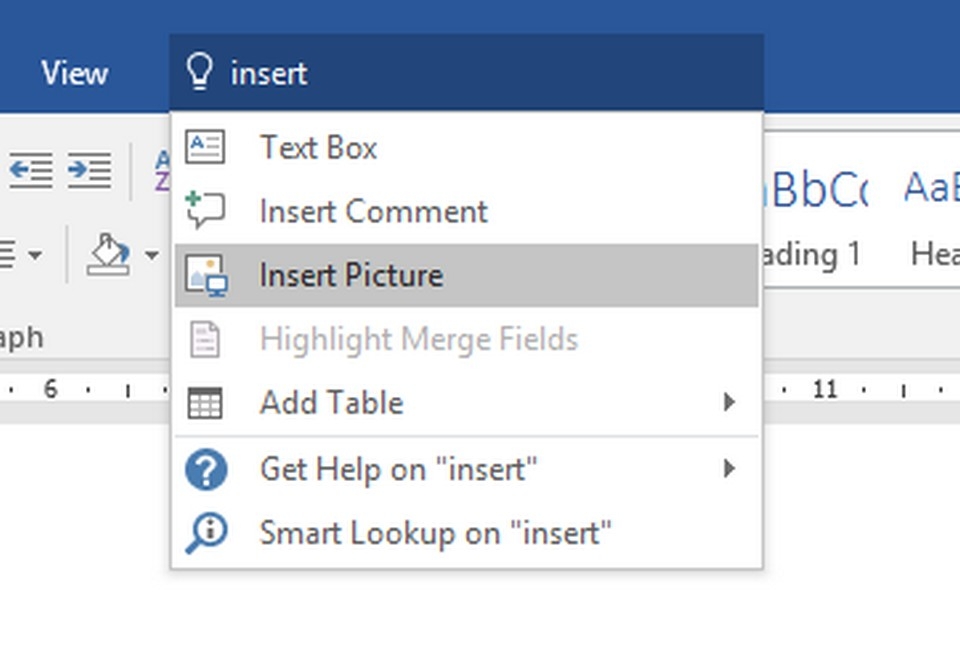Click the Smart Lookup magnifier icon

click(206, 532)
